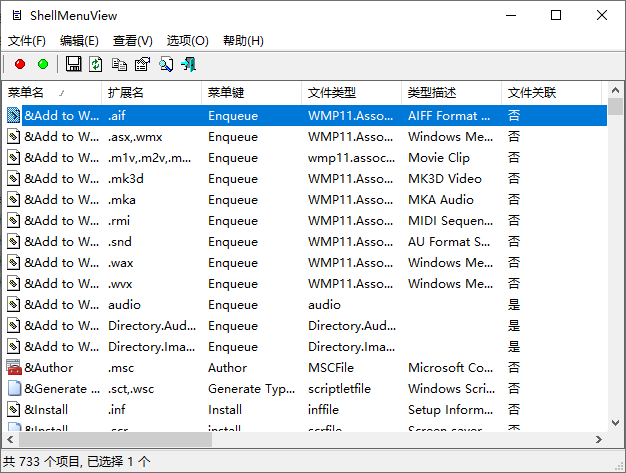
Task: Click the green Enable Selected Items icon
Action: [x=43, y=64]
